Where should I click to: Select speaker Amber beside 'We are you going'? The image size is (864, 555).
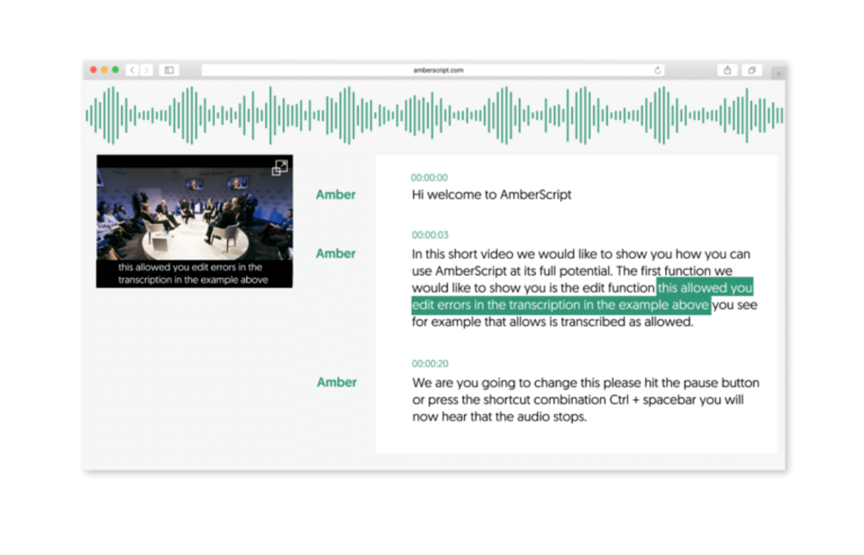337,382
